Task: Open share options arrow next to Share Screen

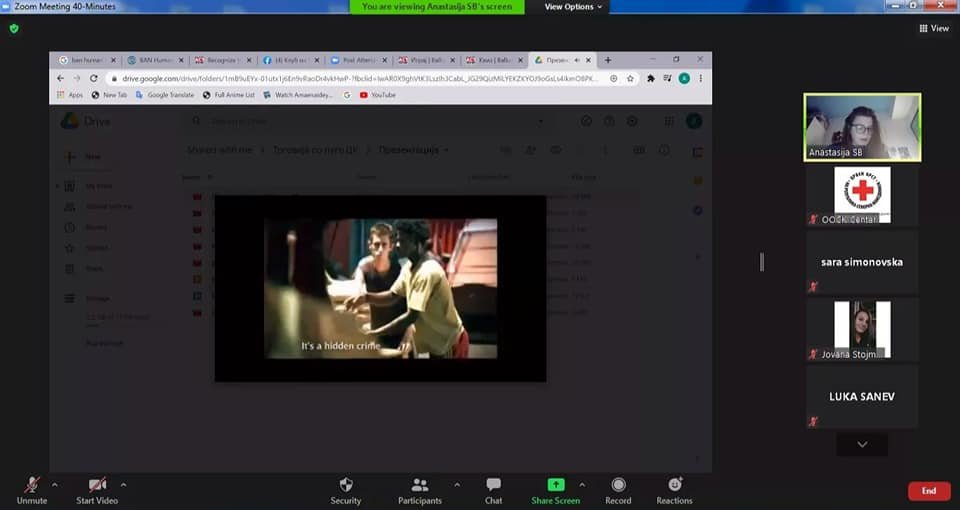Action: pyautogui.click(x=582, y=485)
